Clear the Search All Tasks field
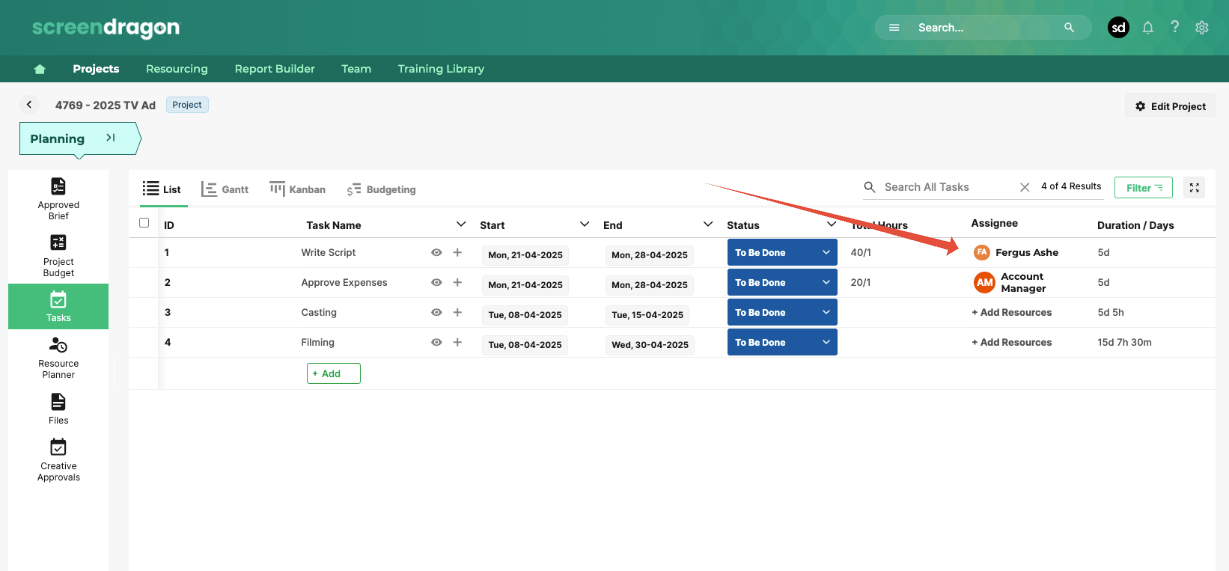The width and height of the screenshot is (1229, 571). [x=1024, y=187]
